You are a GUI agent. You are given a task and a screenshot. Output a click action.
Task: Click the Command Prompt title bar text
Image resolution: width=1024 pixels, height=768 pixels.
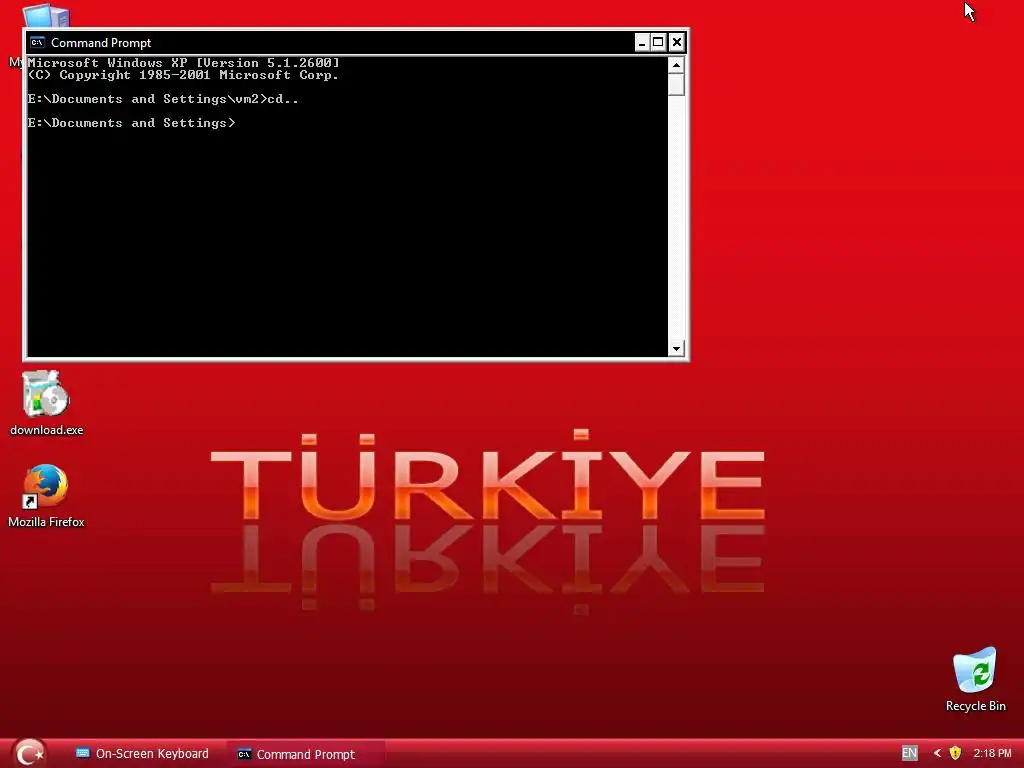coord(101,42)
